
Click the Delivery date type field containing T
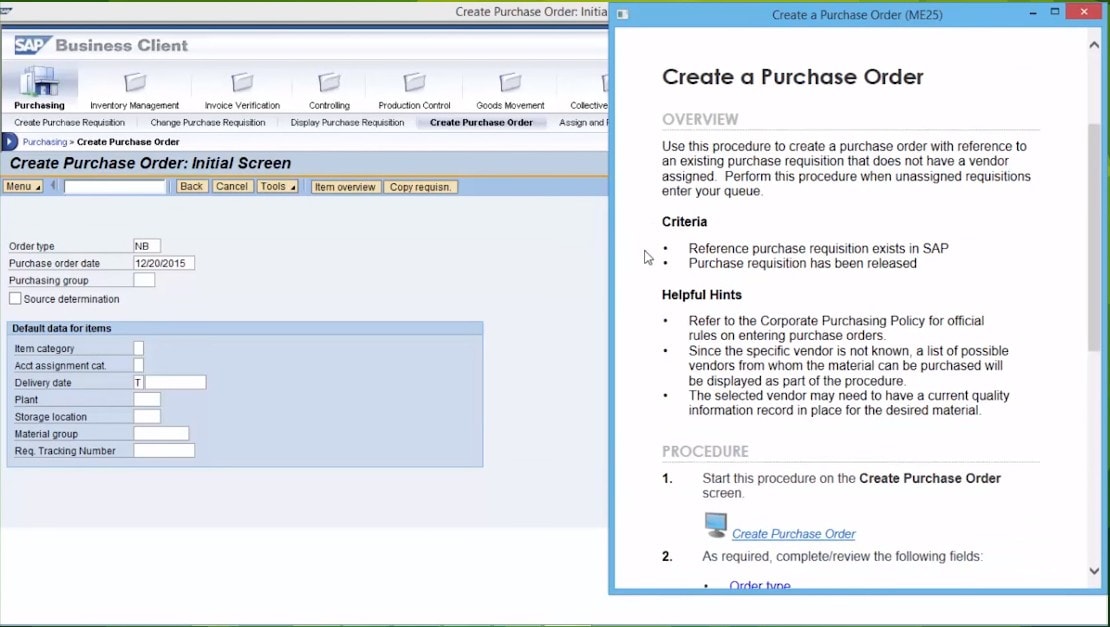pos(138,382)
